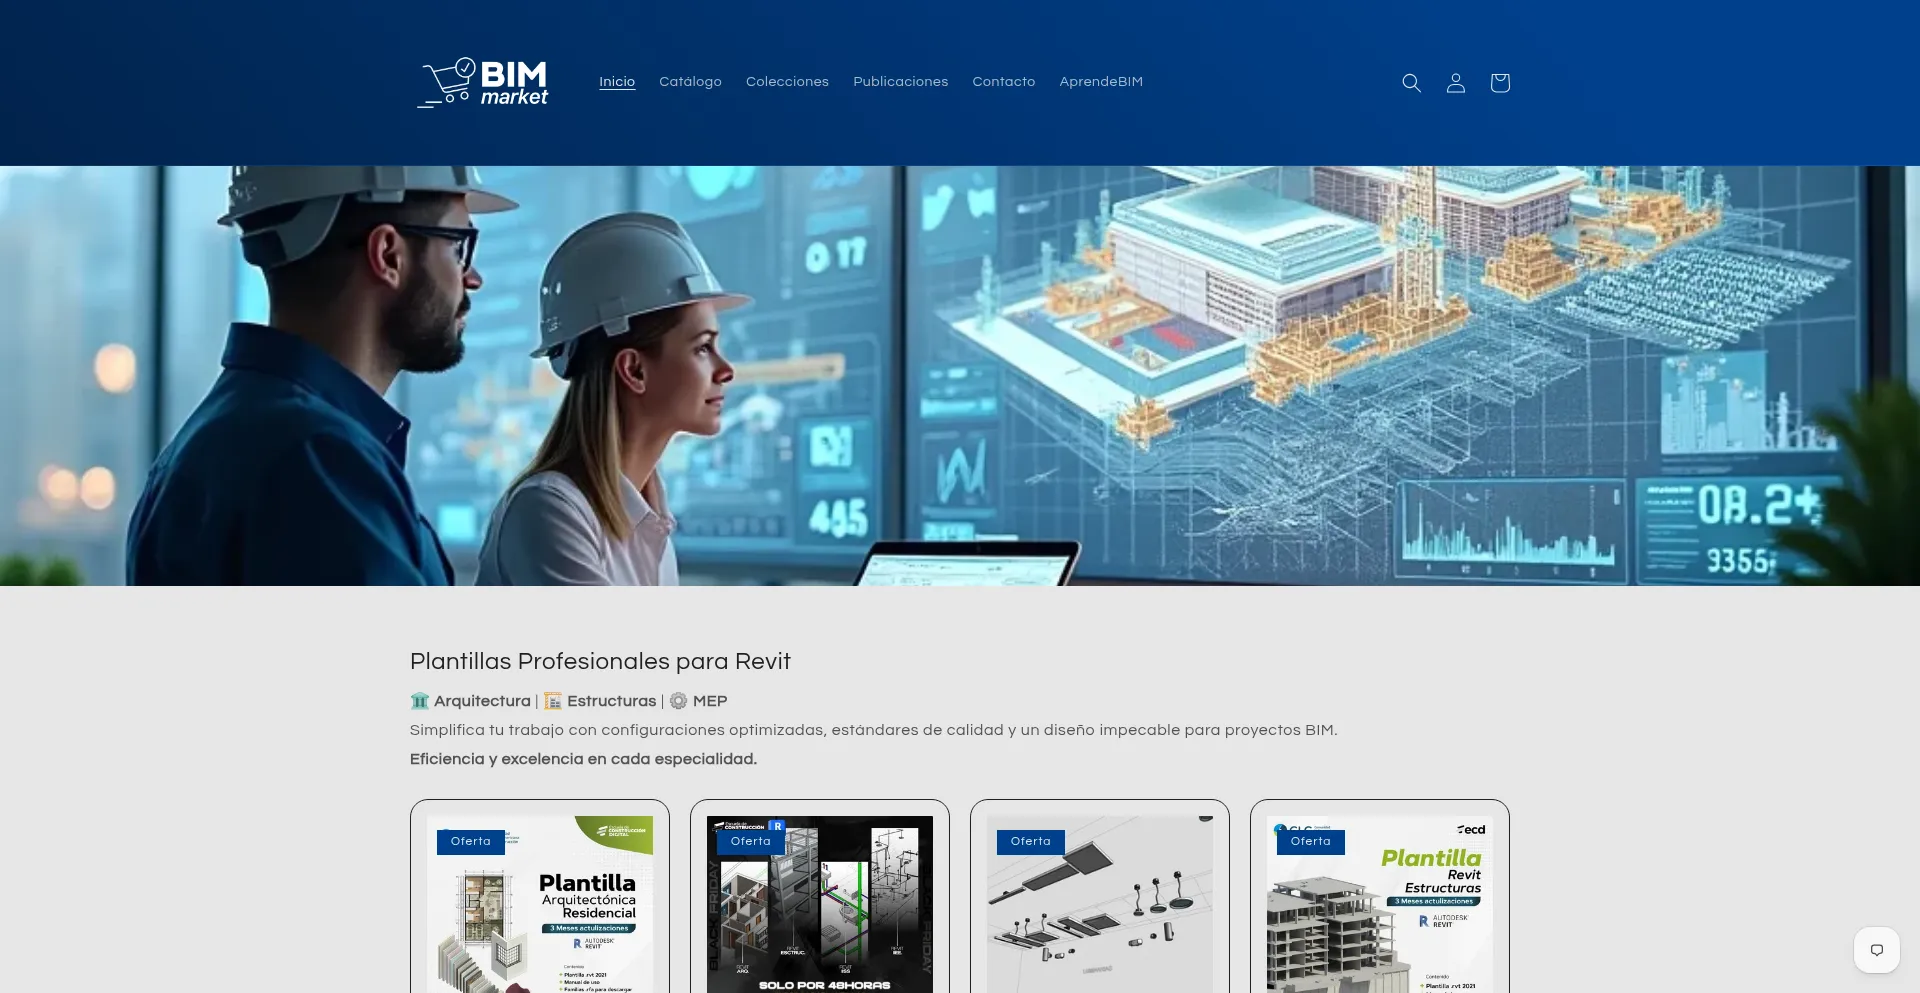Select the heading 'Plantillas Profesionales para Revit'
This screenshot has width=1920, height=993.
pos(600,661)
